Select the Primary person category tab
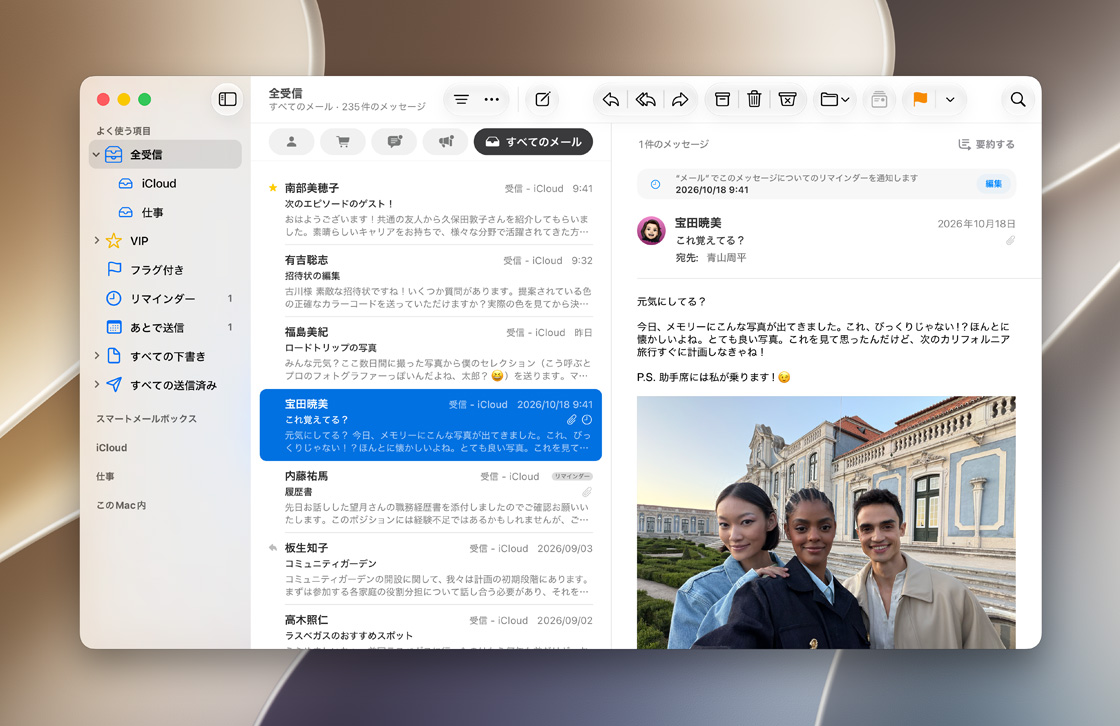 click(x=291, y=141)
